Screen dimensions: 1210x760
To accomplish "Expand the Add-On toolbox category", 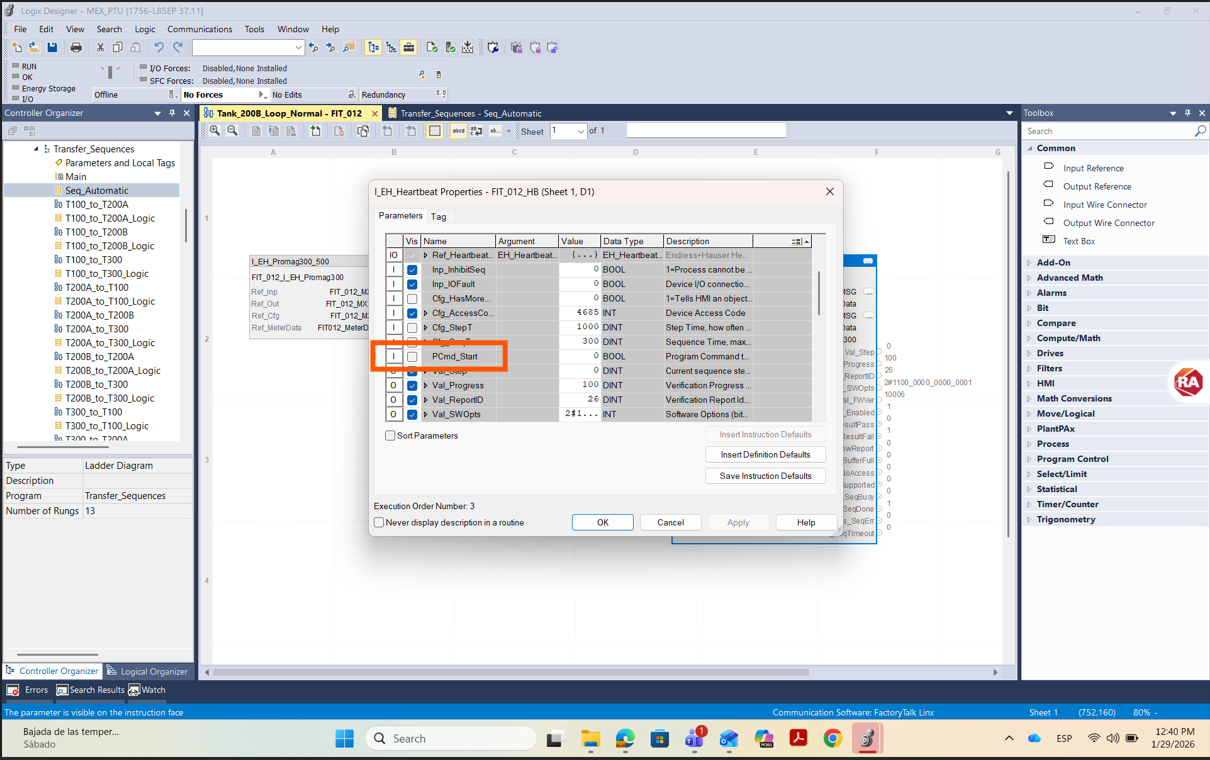I will (x=1030, y=263).
